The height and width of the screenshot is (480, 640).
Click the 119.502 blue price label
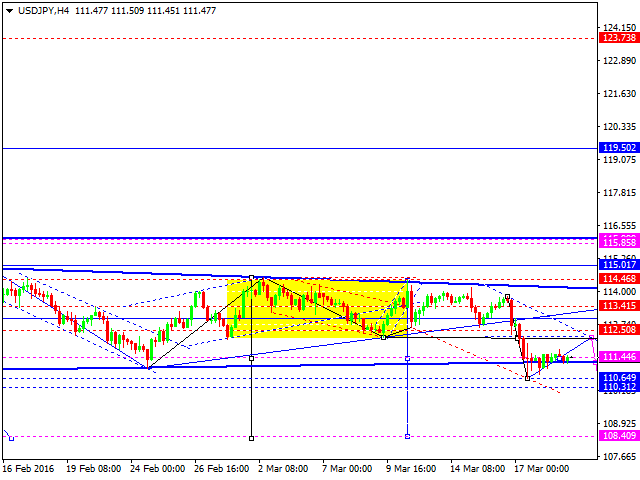(x=620, y=148)
